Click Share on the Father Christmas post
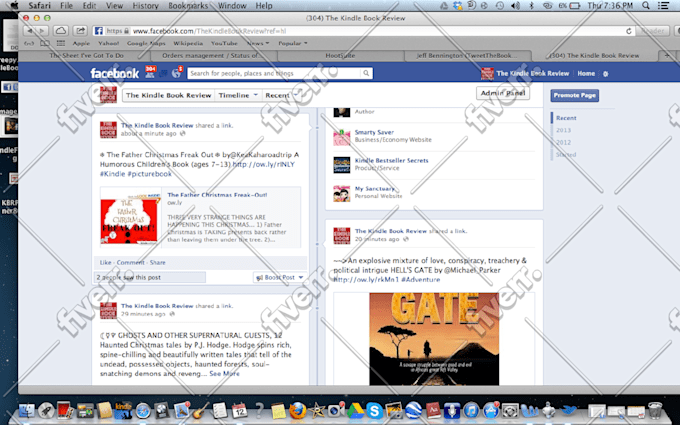The height and width of the screenshot is (425, 680). click(x=157, y=262)
